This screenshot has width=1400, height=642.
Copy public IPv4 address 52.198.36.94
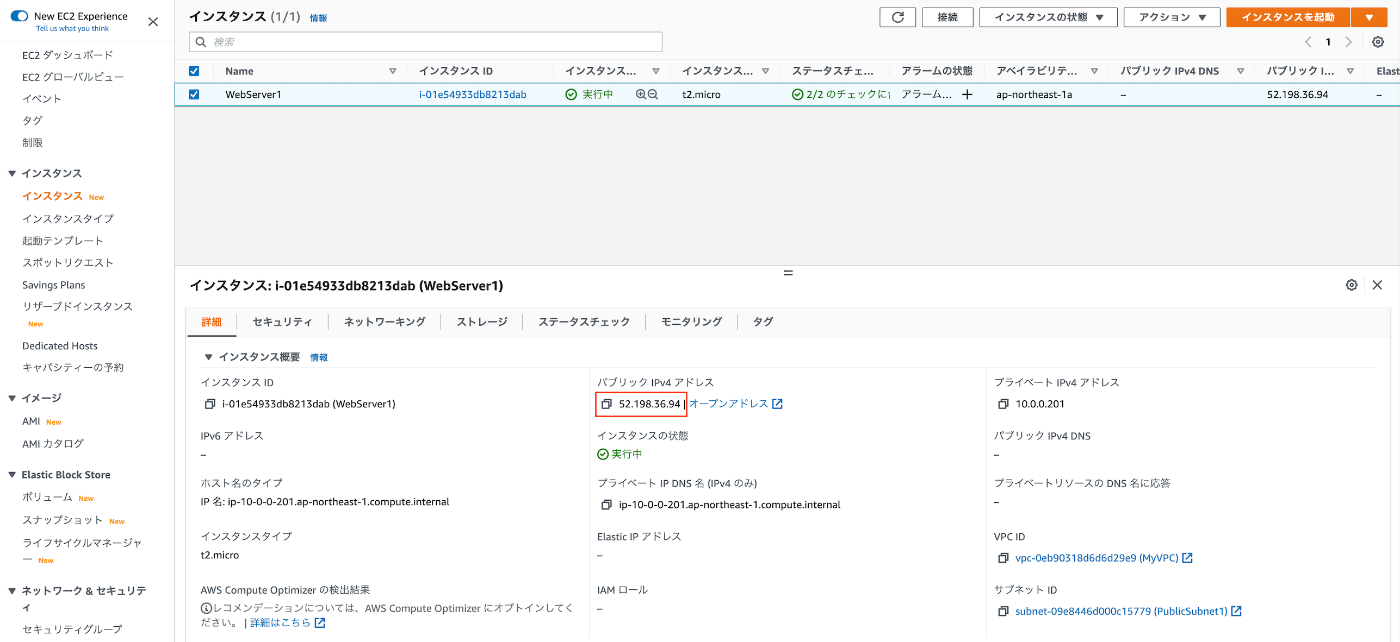606,404
